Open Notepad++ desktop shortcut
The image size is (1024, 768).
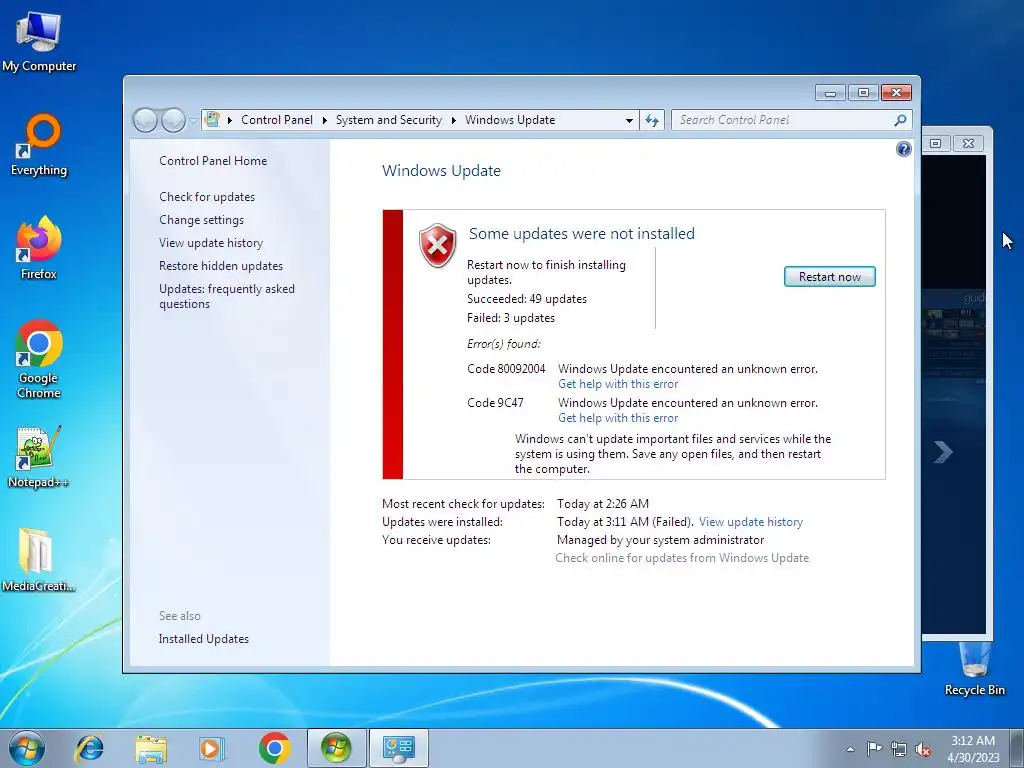(39, 457)
